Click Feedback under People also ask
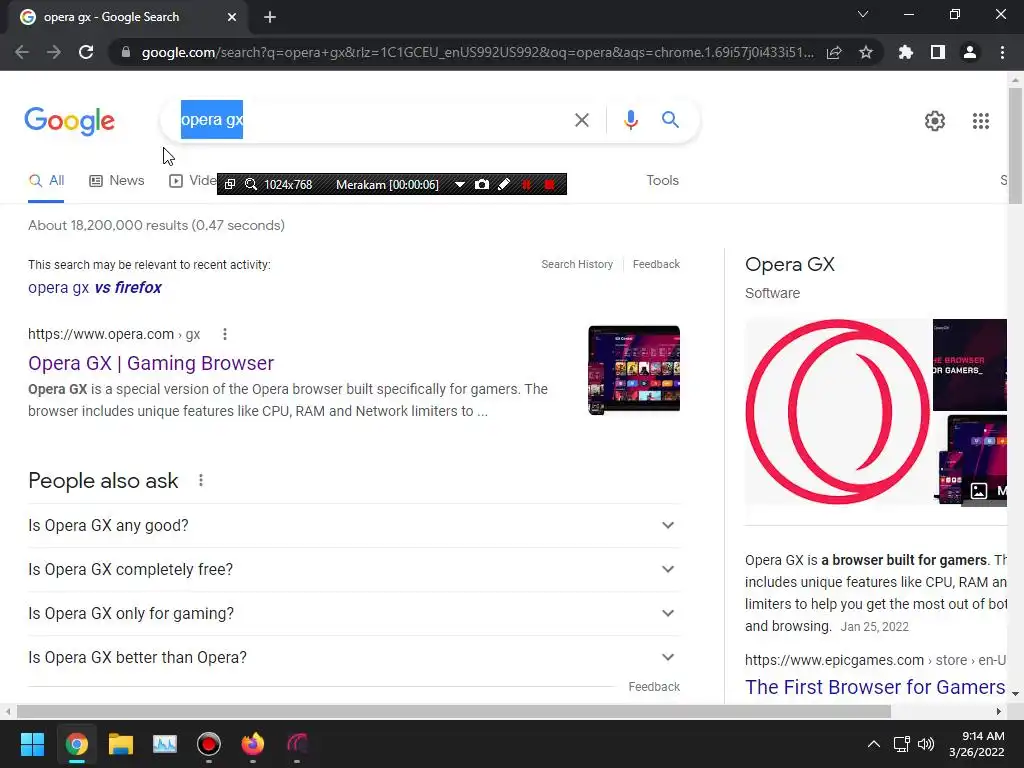Image resolution: width=1024 pixels, height=768 pixels. coord(654,687)
